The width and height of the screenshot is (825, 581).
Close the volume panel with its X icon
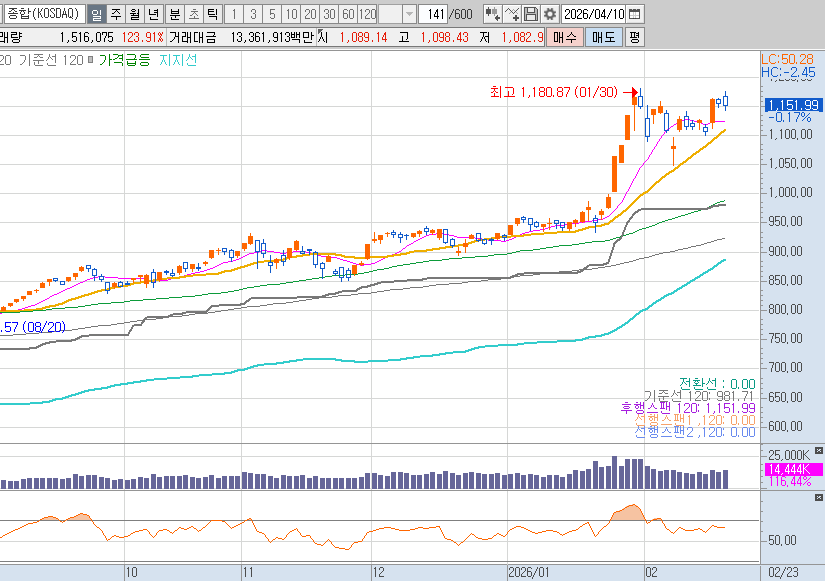click(x=819, y=450)
